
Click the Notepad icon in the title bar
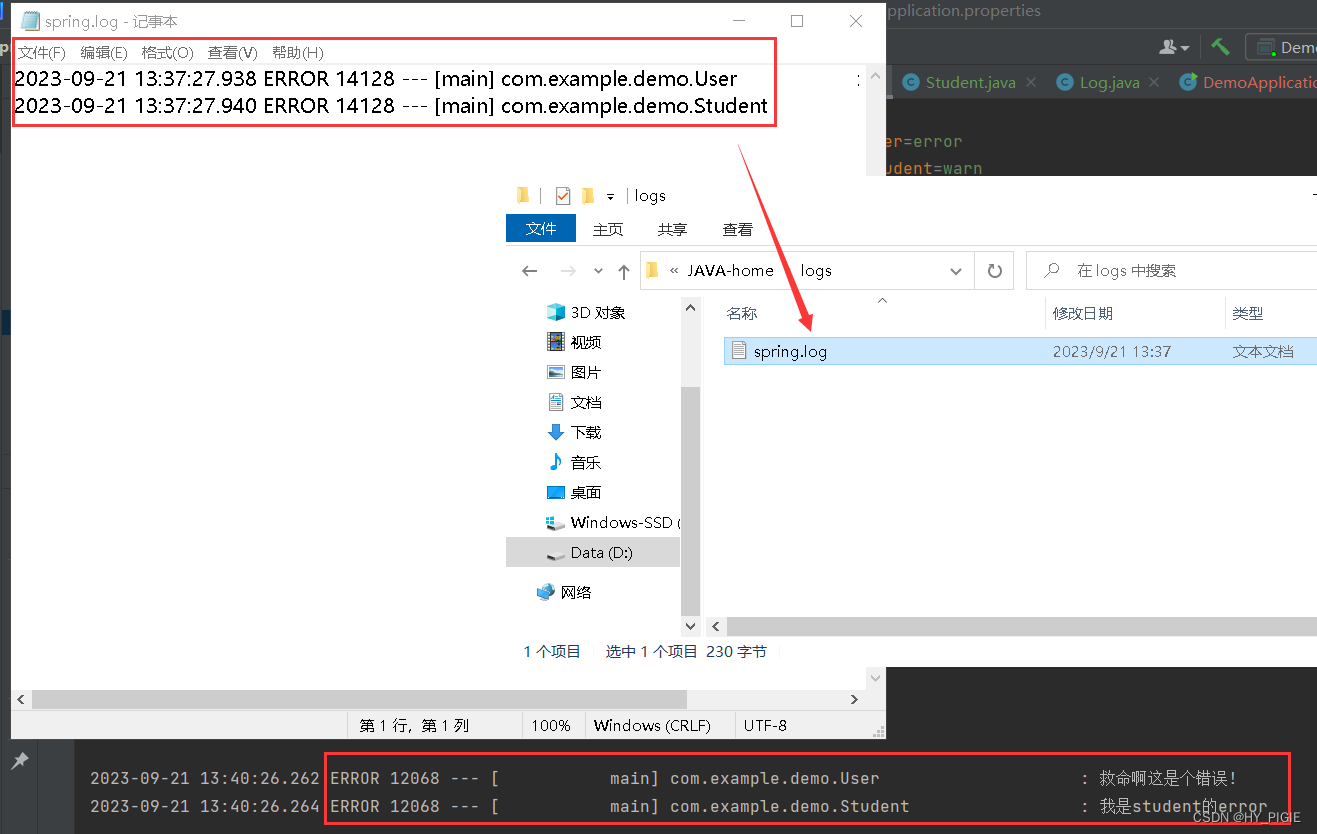29,20
